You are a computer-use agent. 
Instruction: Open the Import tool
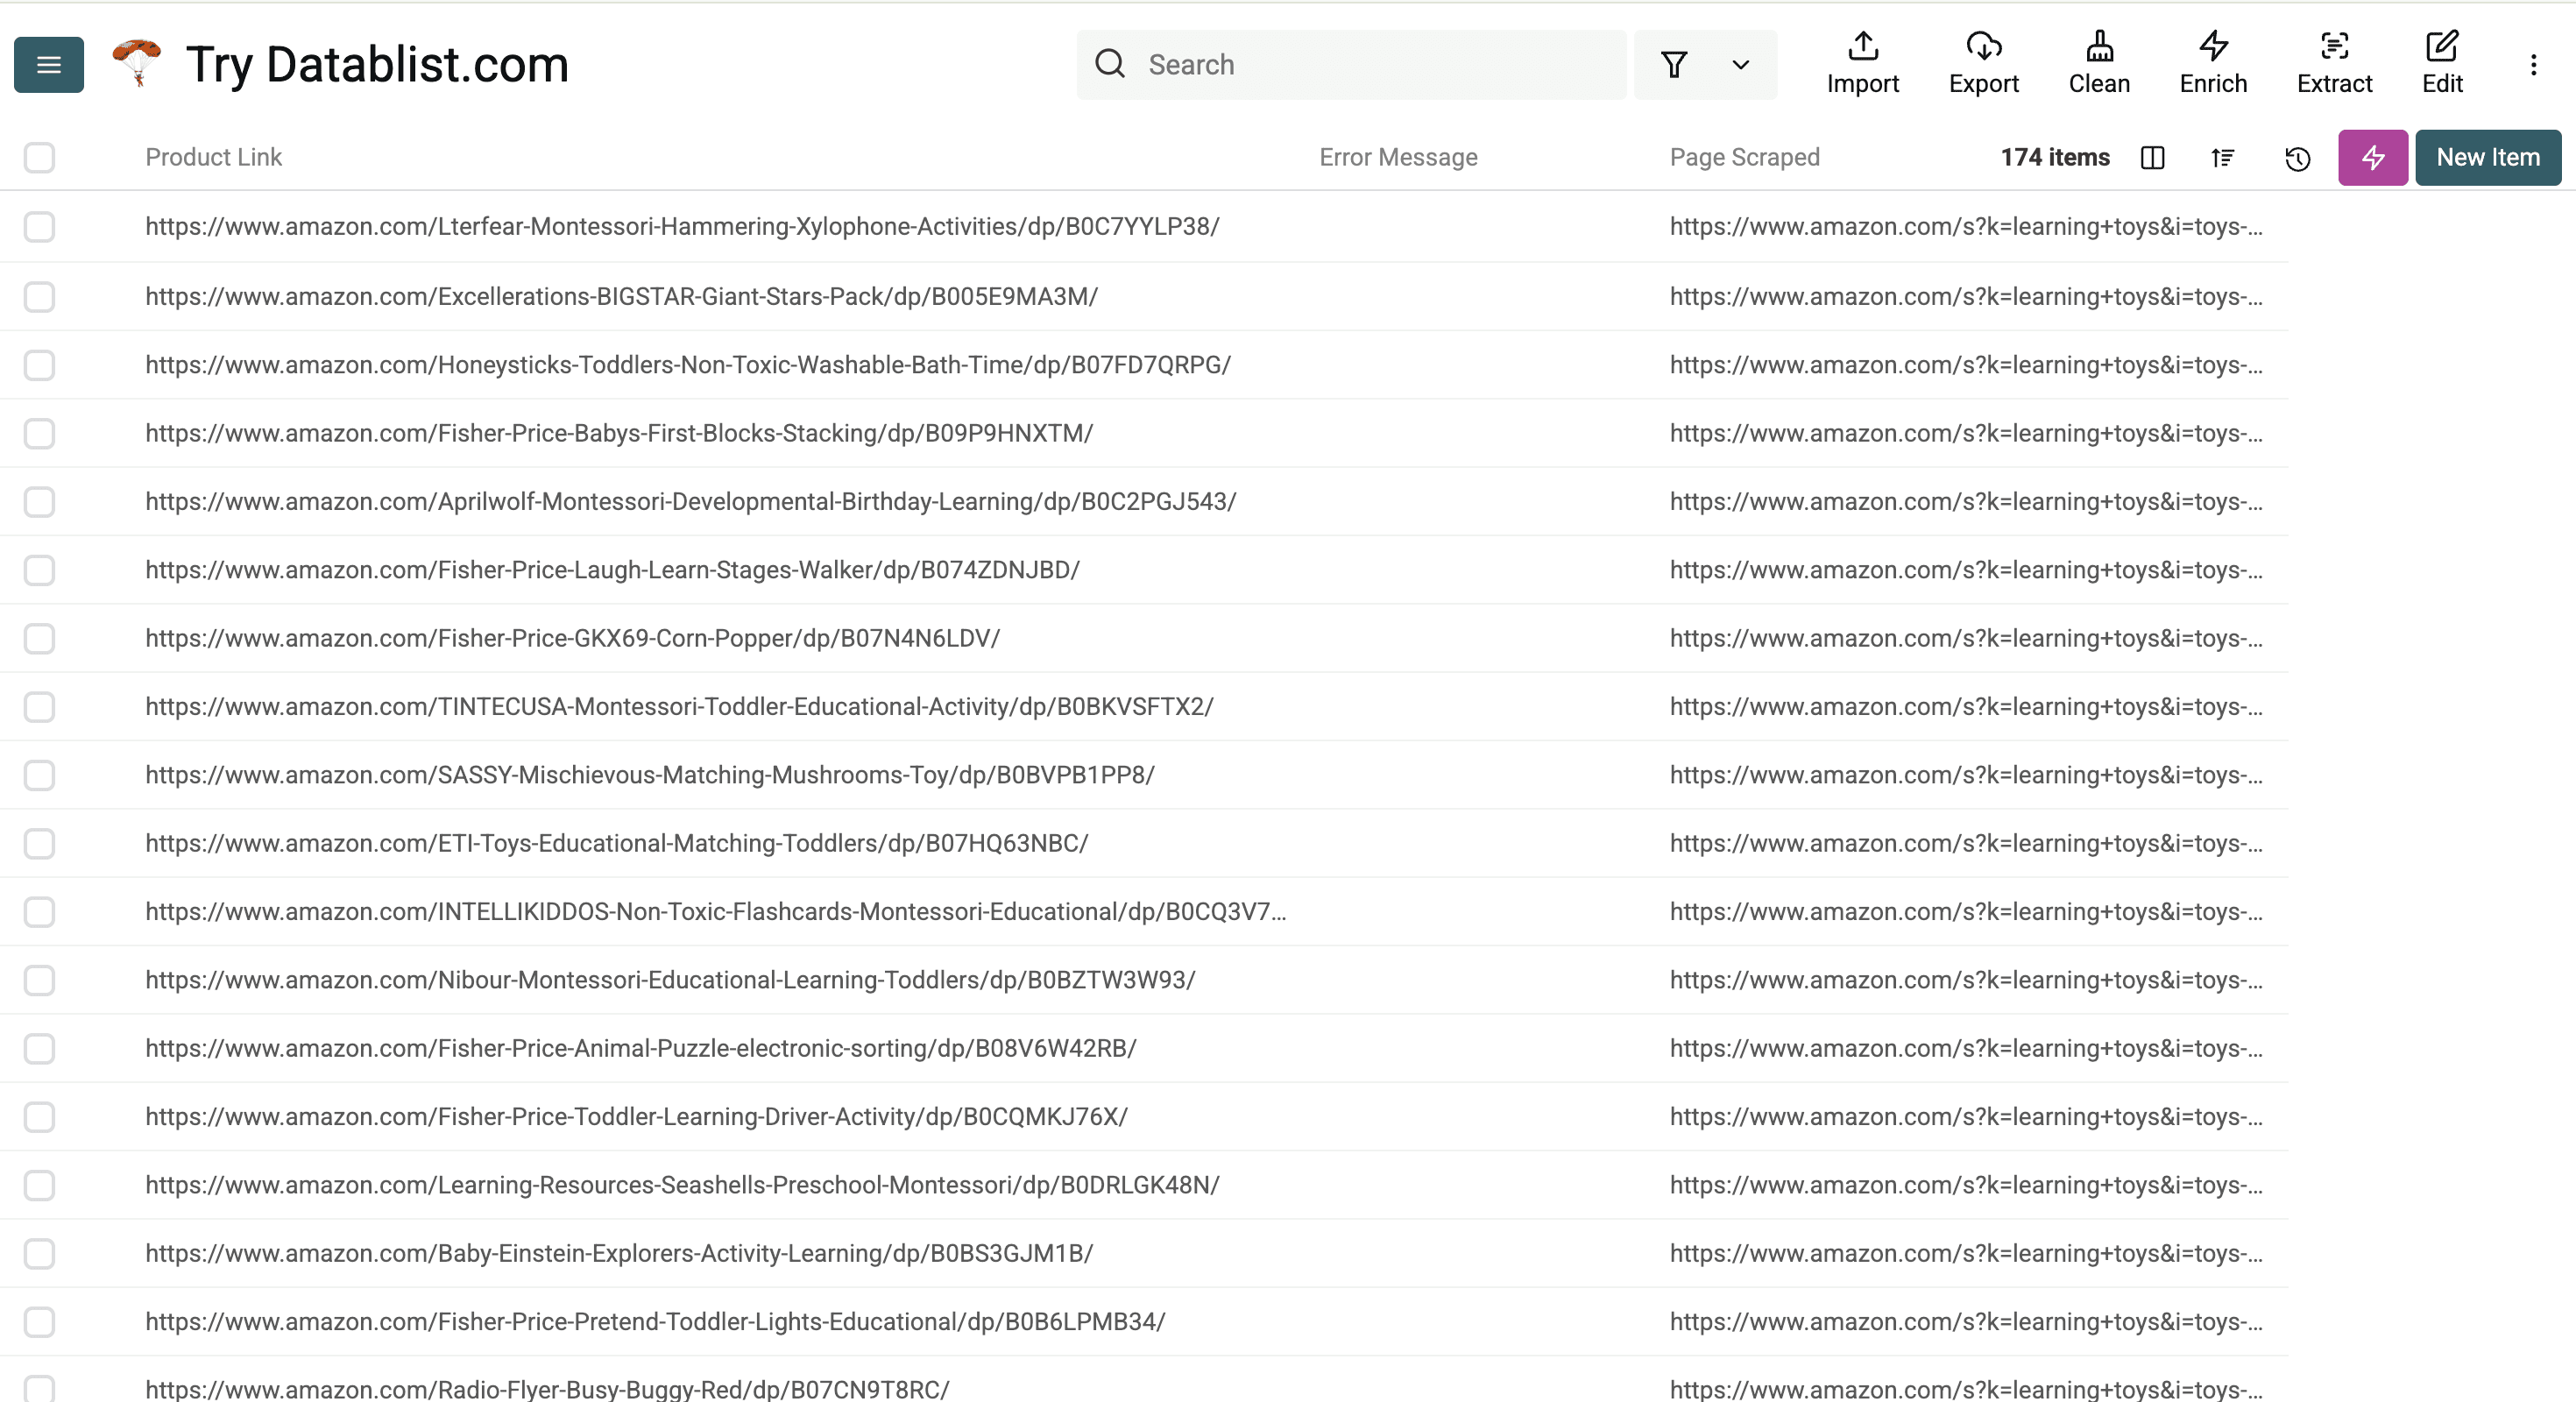pyautogui.click(x=1862, y=63)
